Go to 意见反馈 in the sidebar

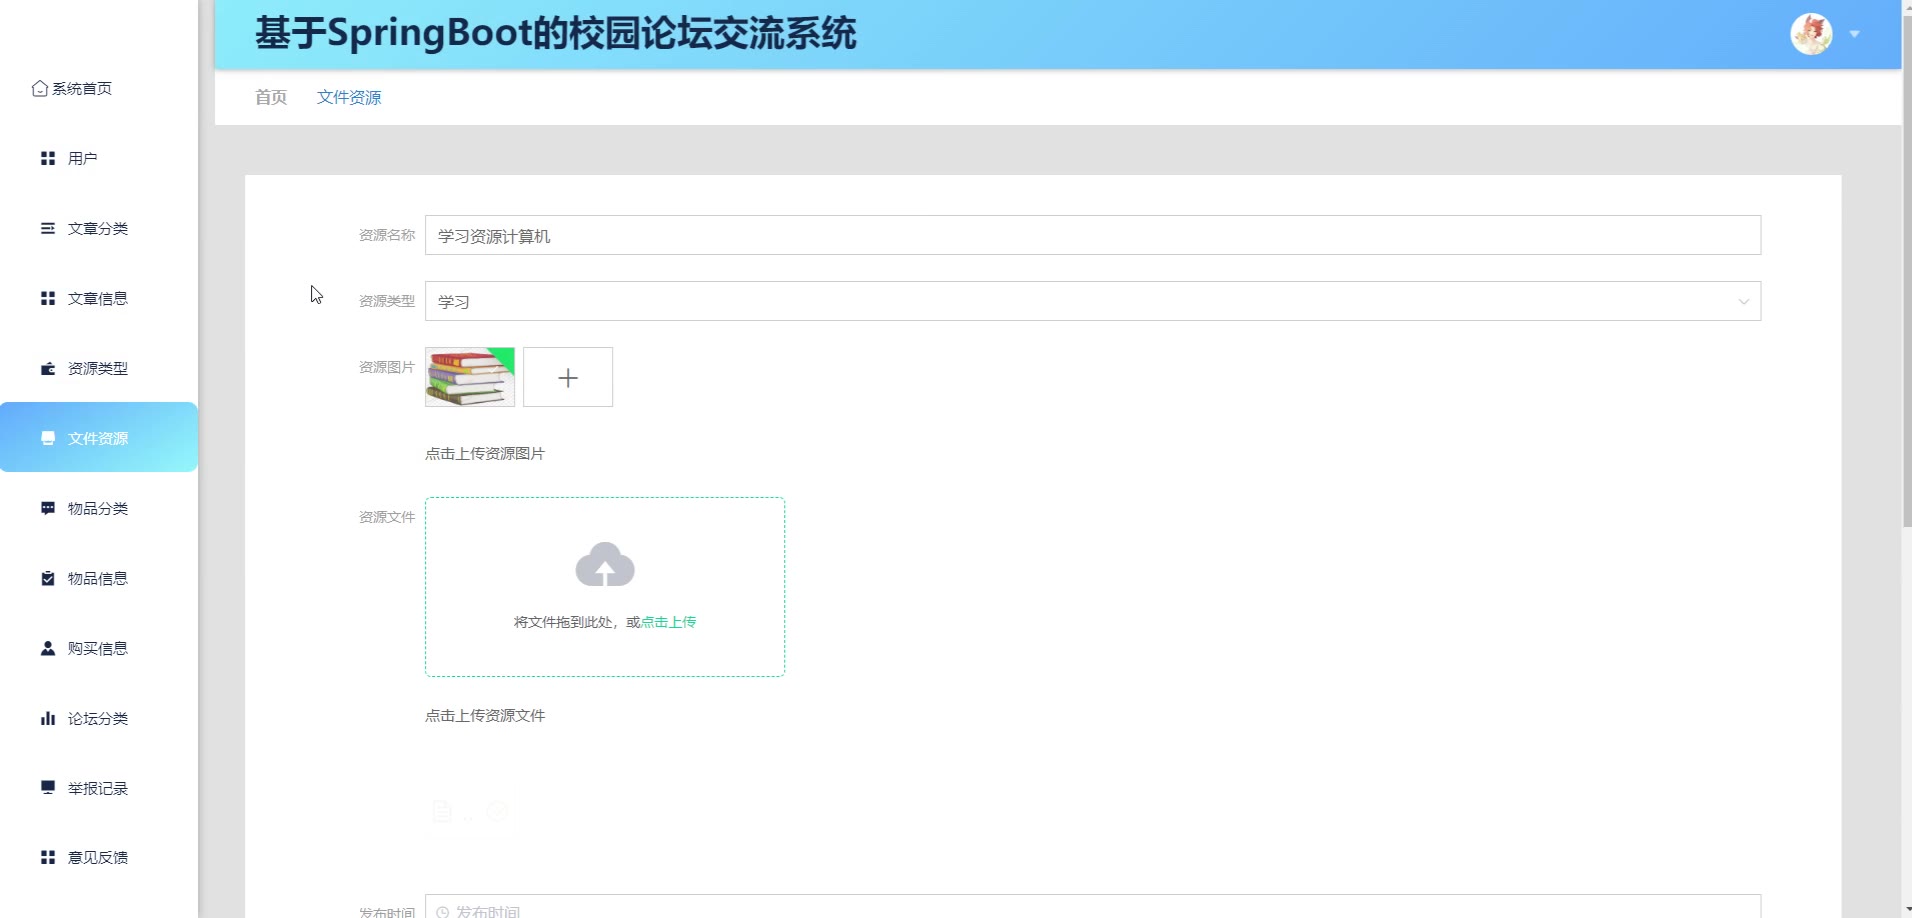[x=97, y=858]
